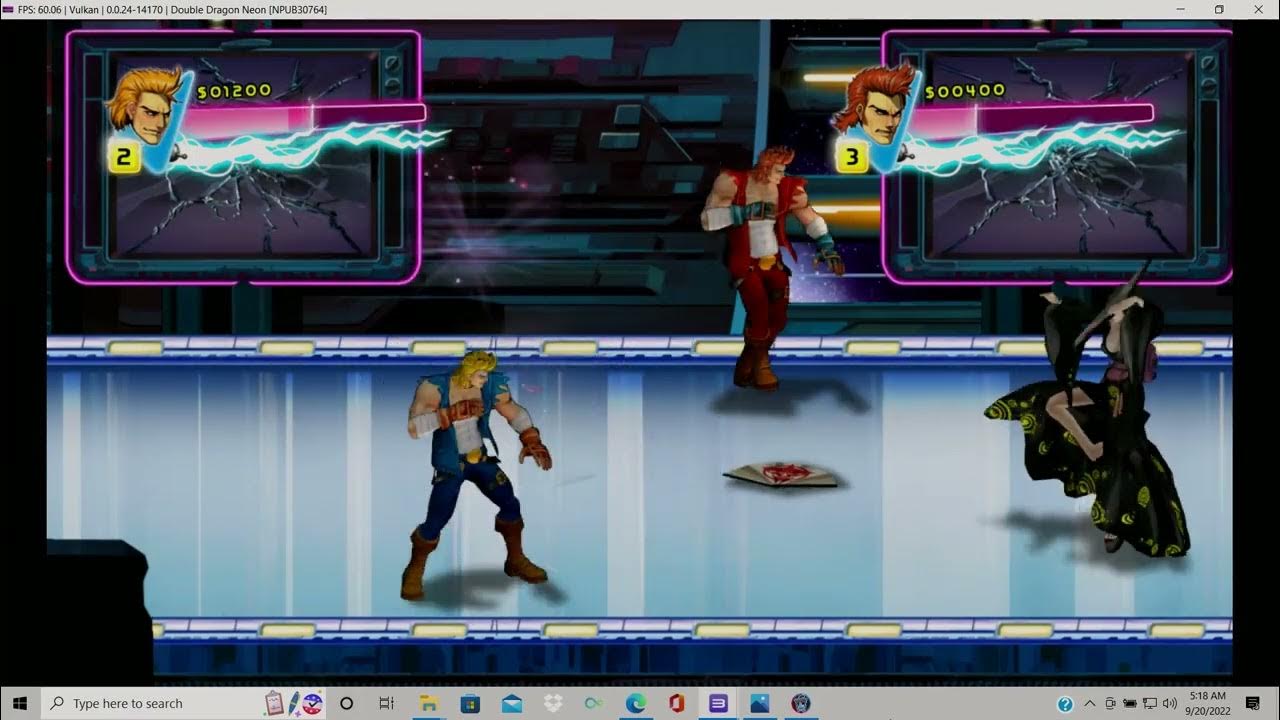Open the Cortana circle icon
This screenshot has width=1280, height=720.
click(x=346, y=703)
